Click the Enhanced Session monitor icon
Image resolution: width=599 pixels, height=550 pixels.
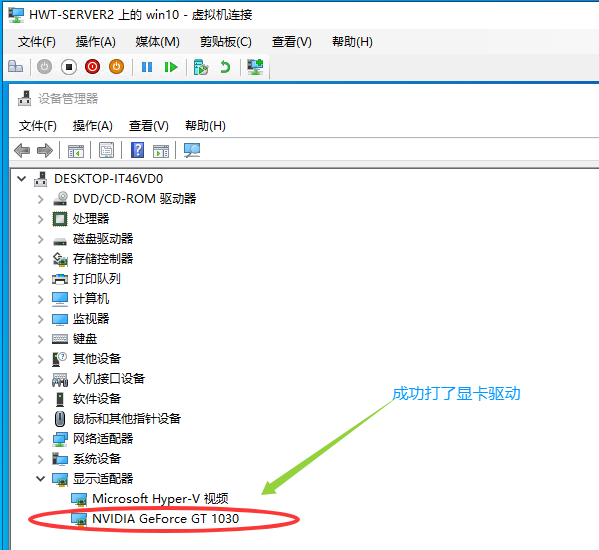[255, 67]
